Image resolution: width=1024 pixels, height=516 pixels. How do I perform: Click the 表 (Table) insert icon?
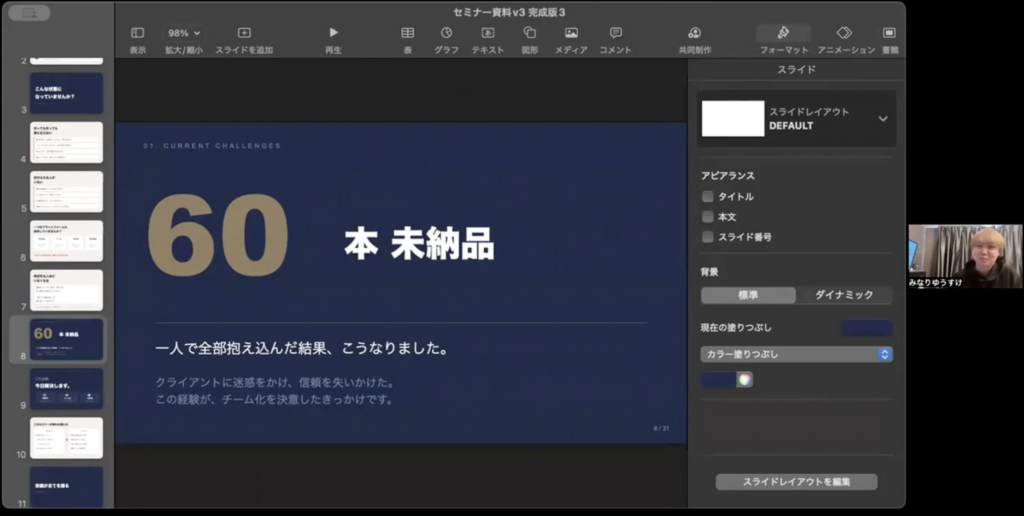coord(407,33)
